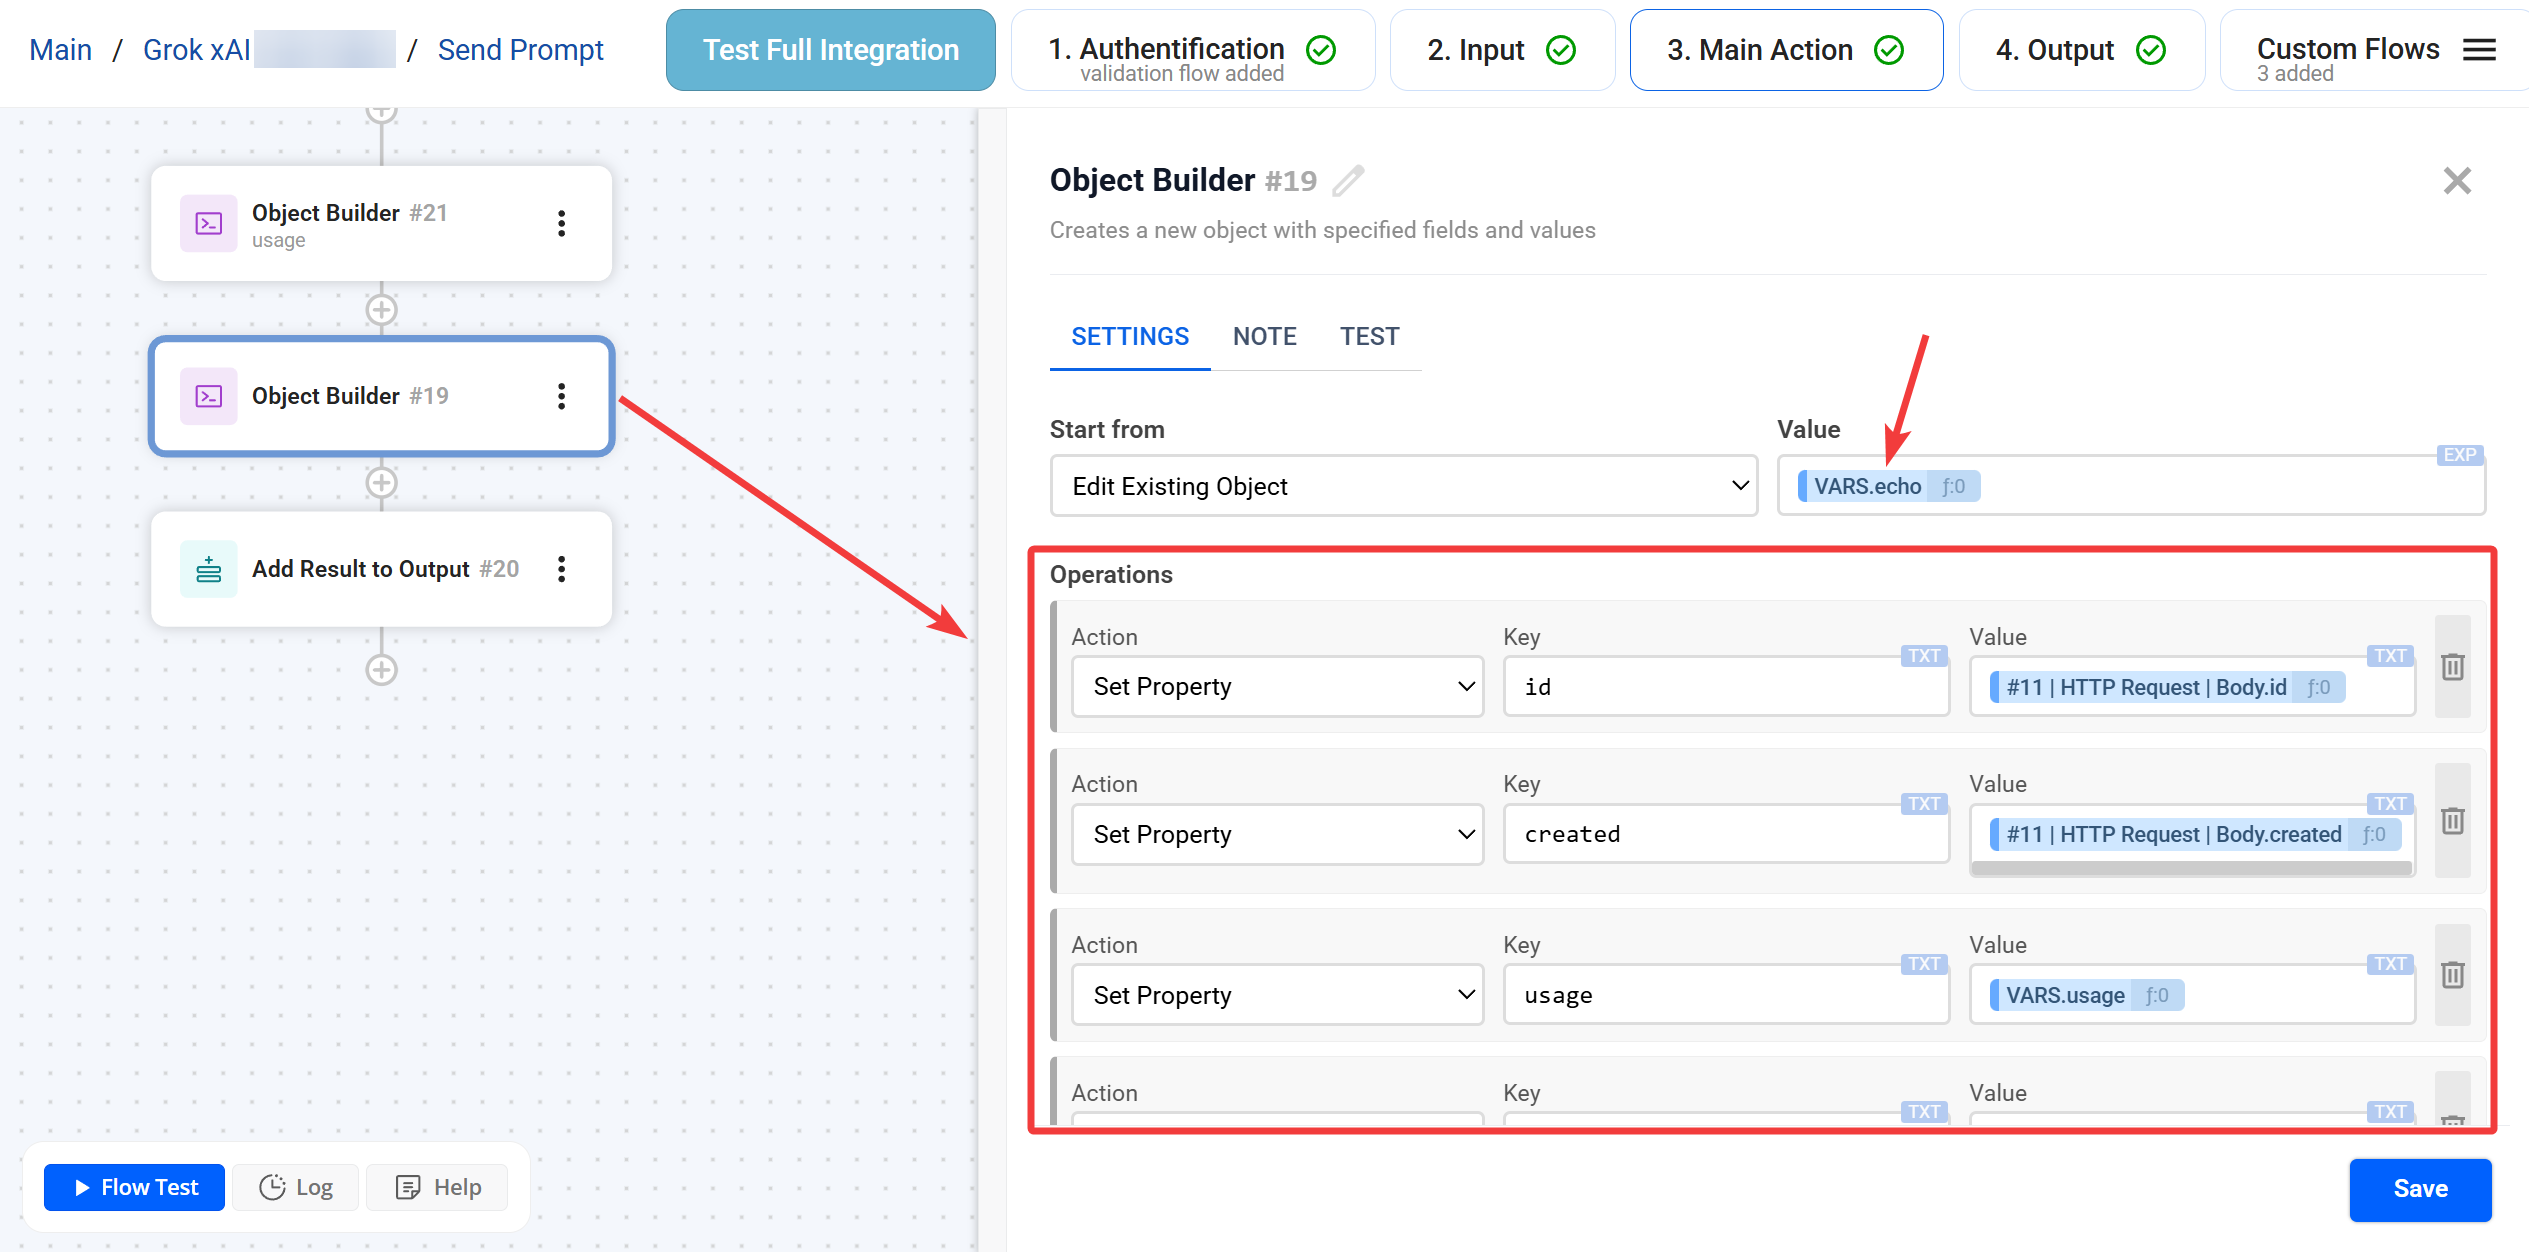Image resolution: width=2529 pixels, height=1252 pixels.
Task: Delete the 'usage' operation row
Action: tap(2452, 975)
